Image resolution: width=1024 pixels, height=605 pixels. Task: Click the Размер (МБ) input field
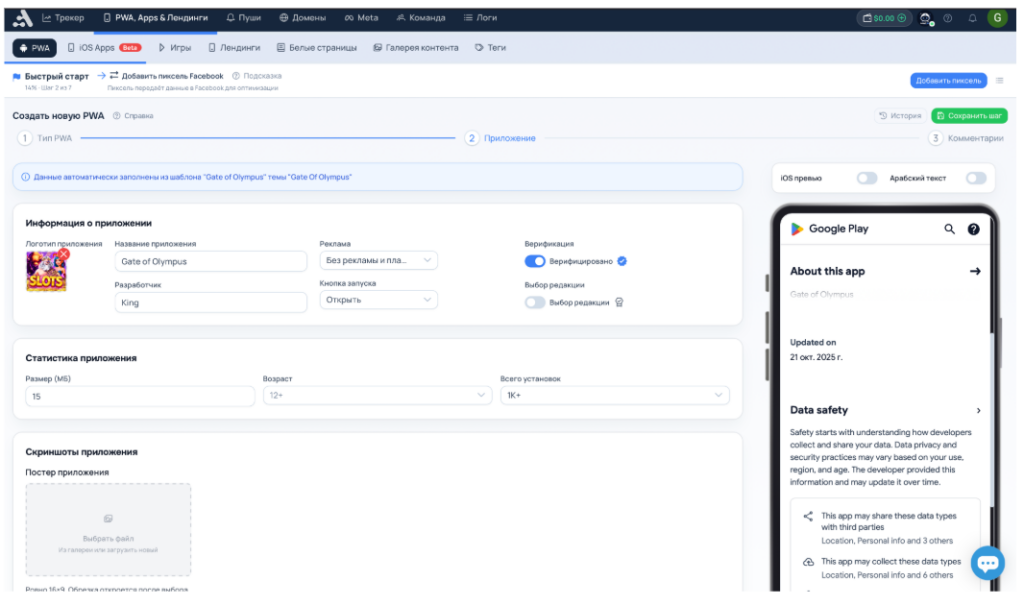click(140, 396)
